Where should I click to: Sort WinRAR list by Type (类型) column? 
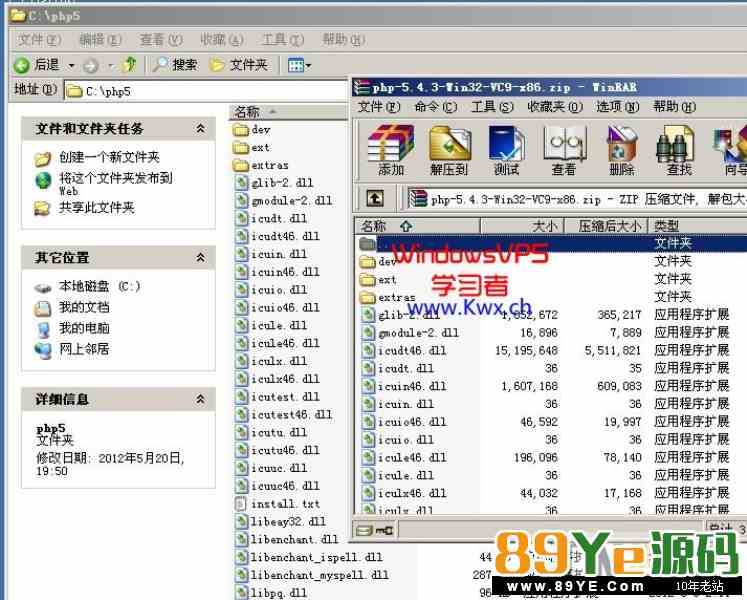click(697, 225)
